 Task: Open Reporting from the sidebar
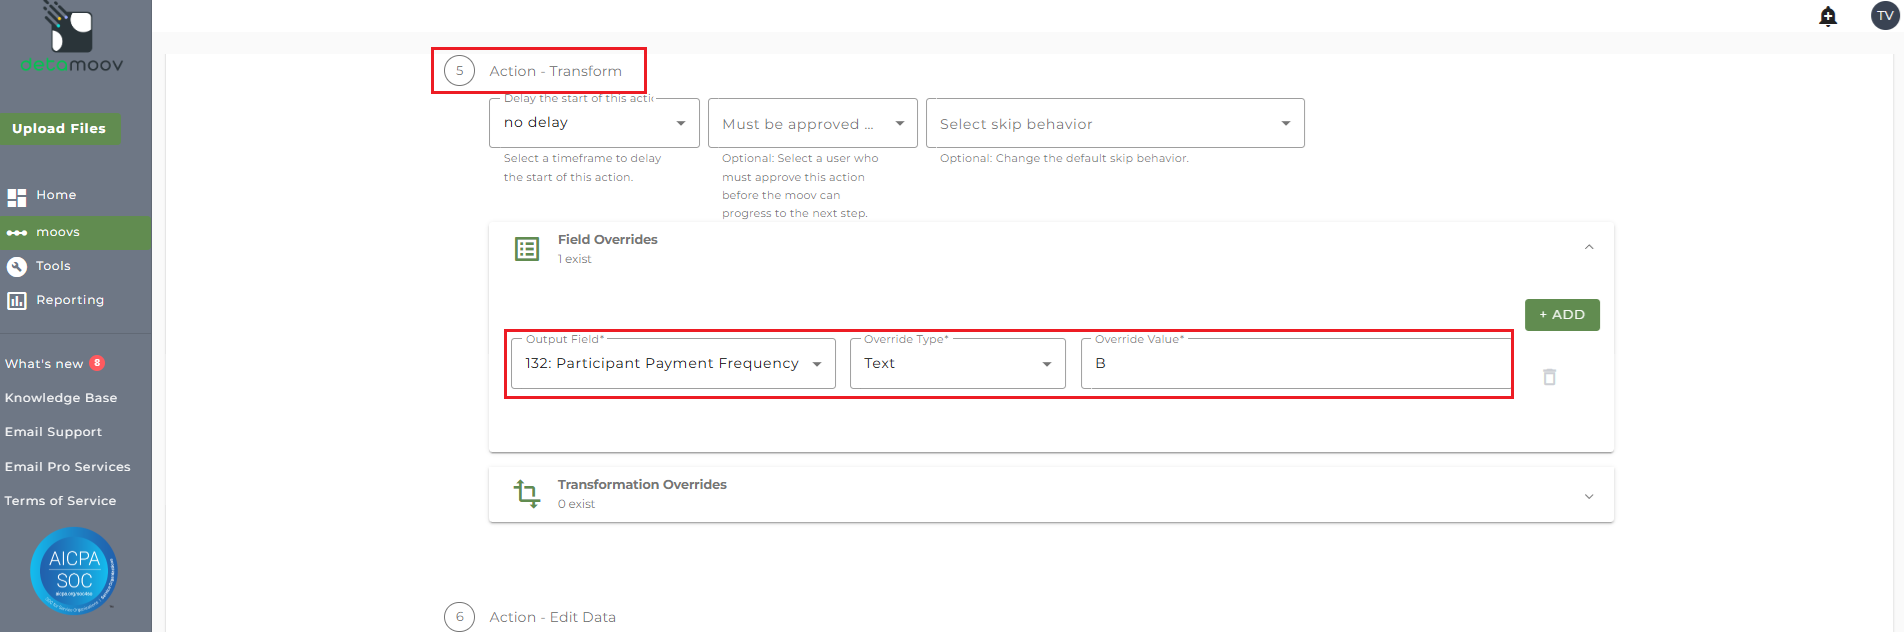pos(69,300)
